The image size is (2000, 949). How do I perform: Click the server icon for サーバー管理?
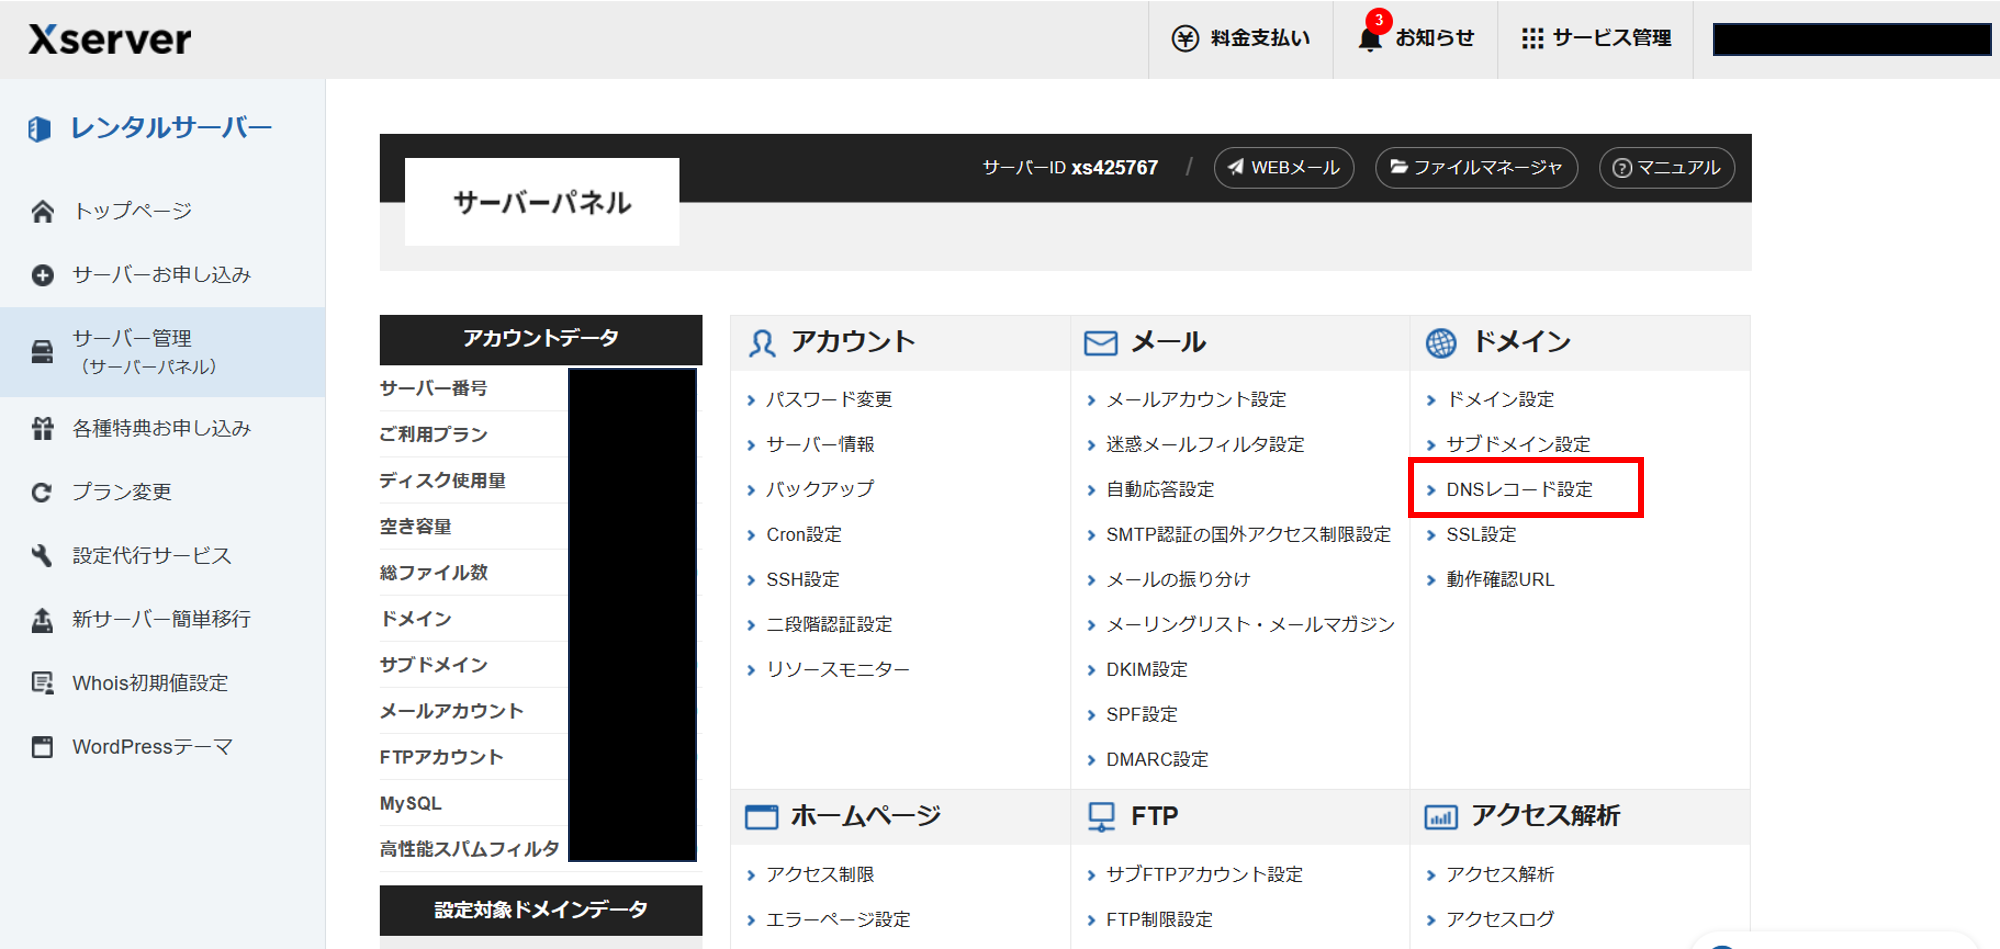42,352
